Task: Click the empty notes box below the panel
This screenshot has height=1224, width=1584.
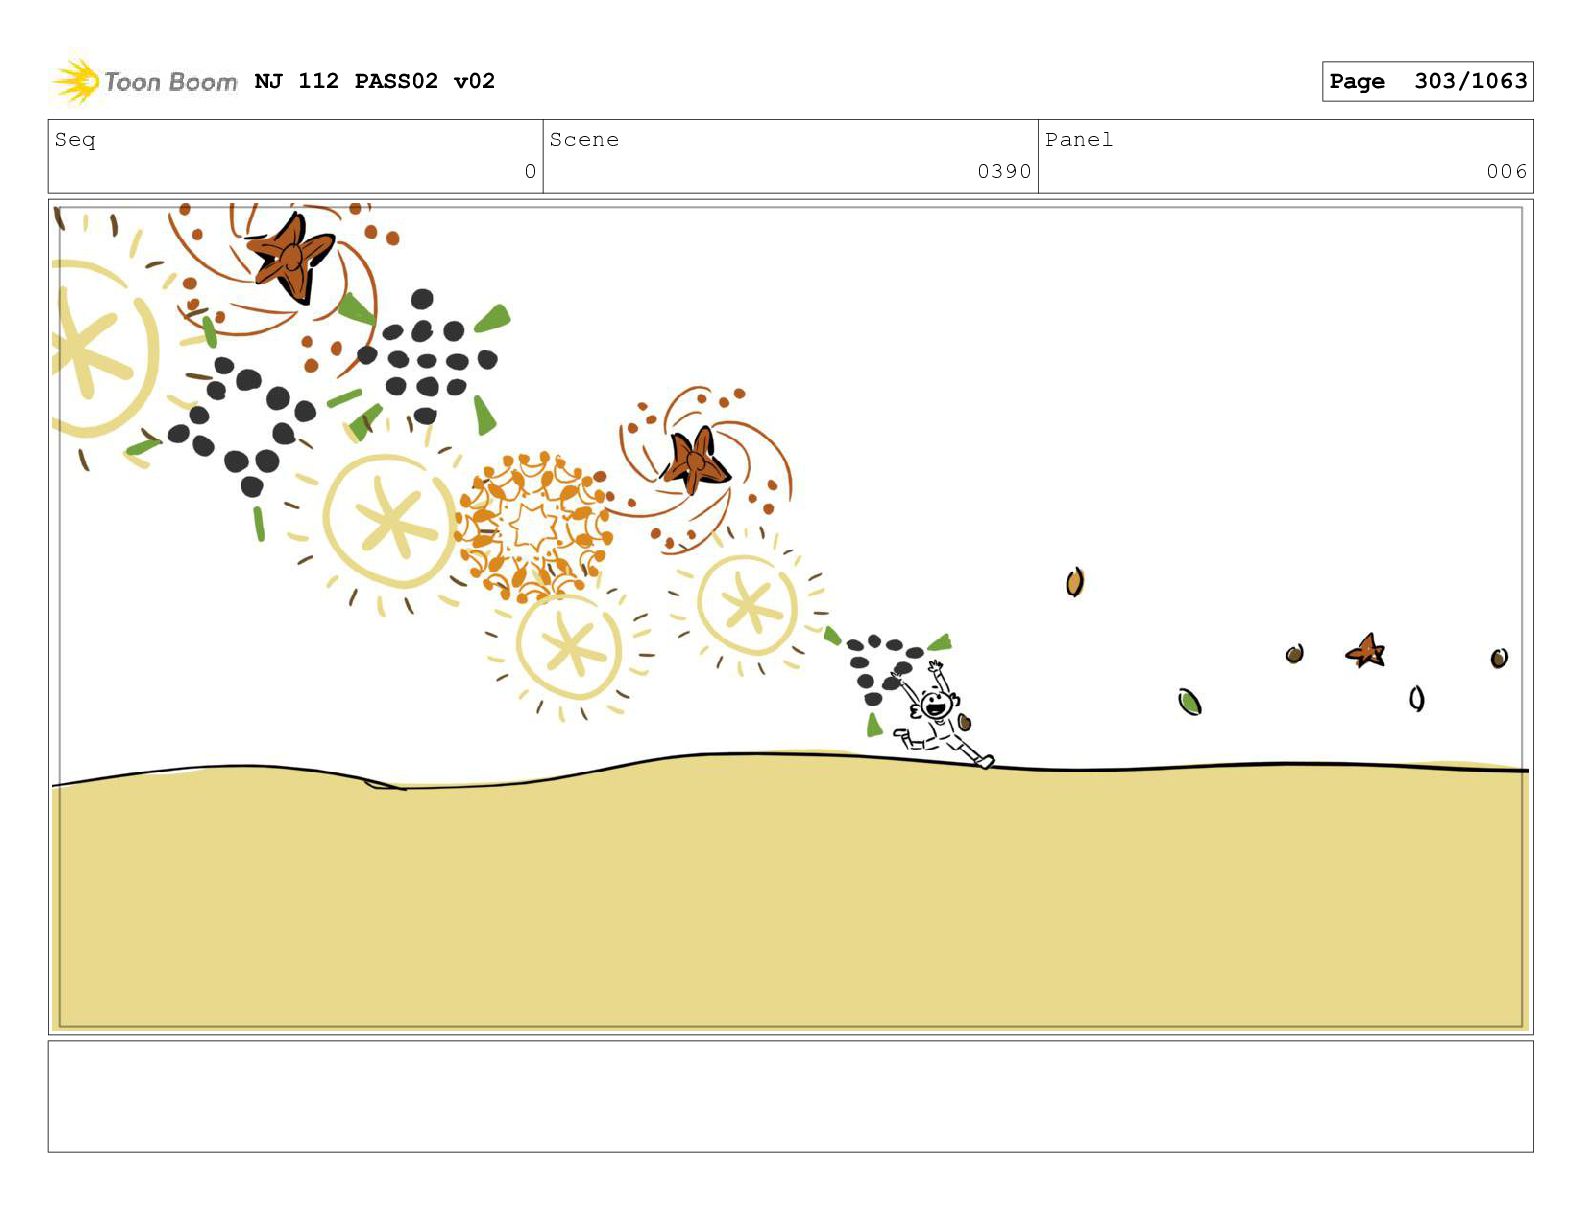Action: (790, 1096)
